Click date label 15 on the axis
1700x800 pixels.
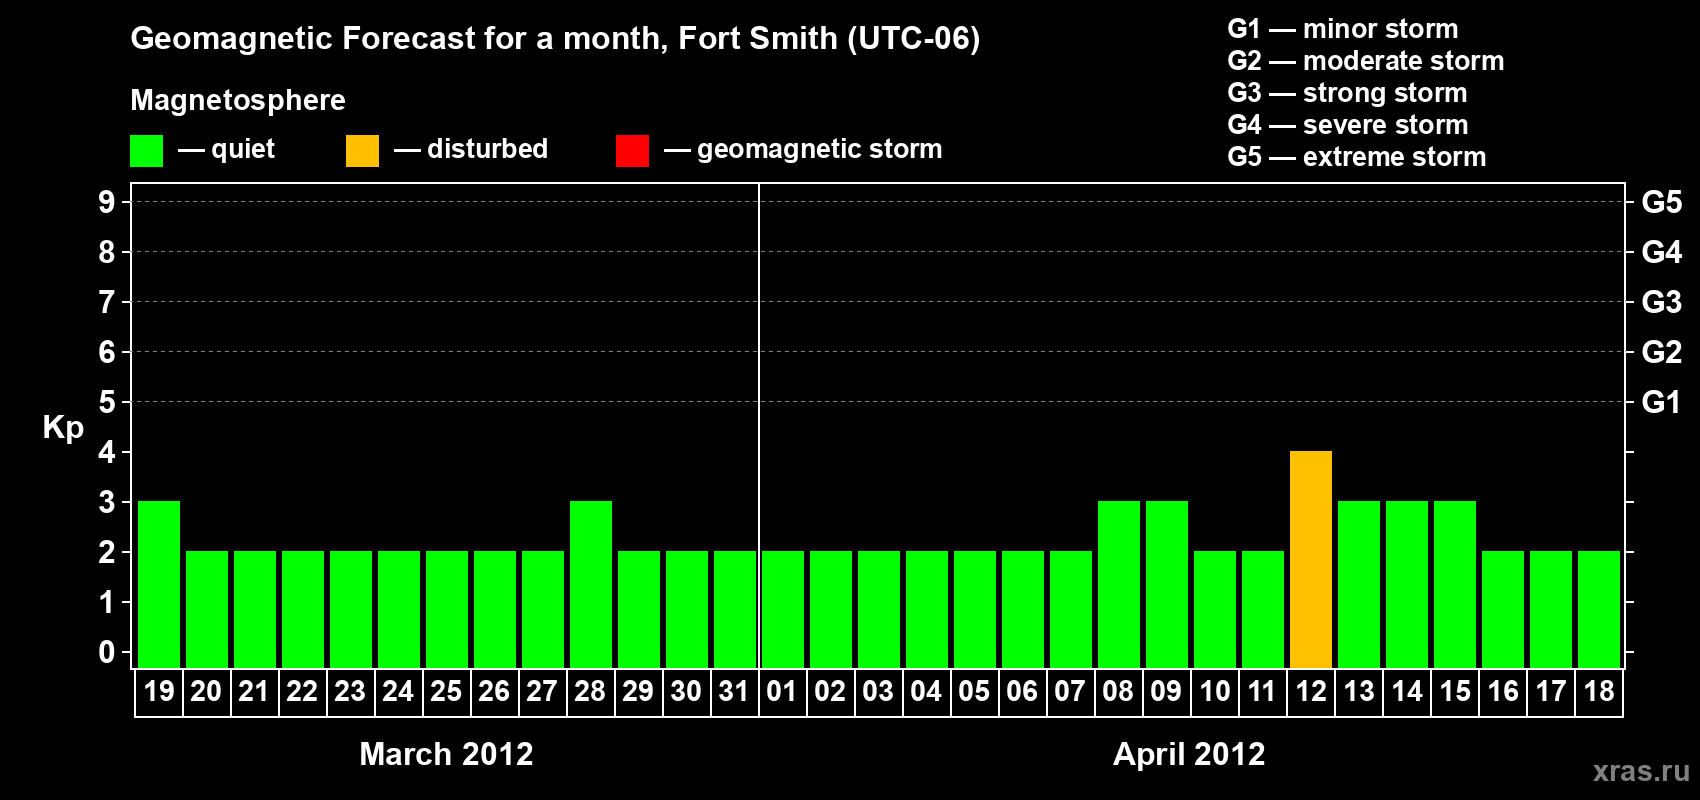(1455, 692)
